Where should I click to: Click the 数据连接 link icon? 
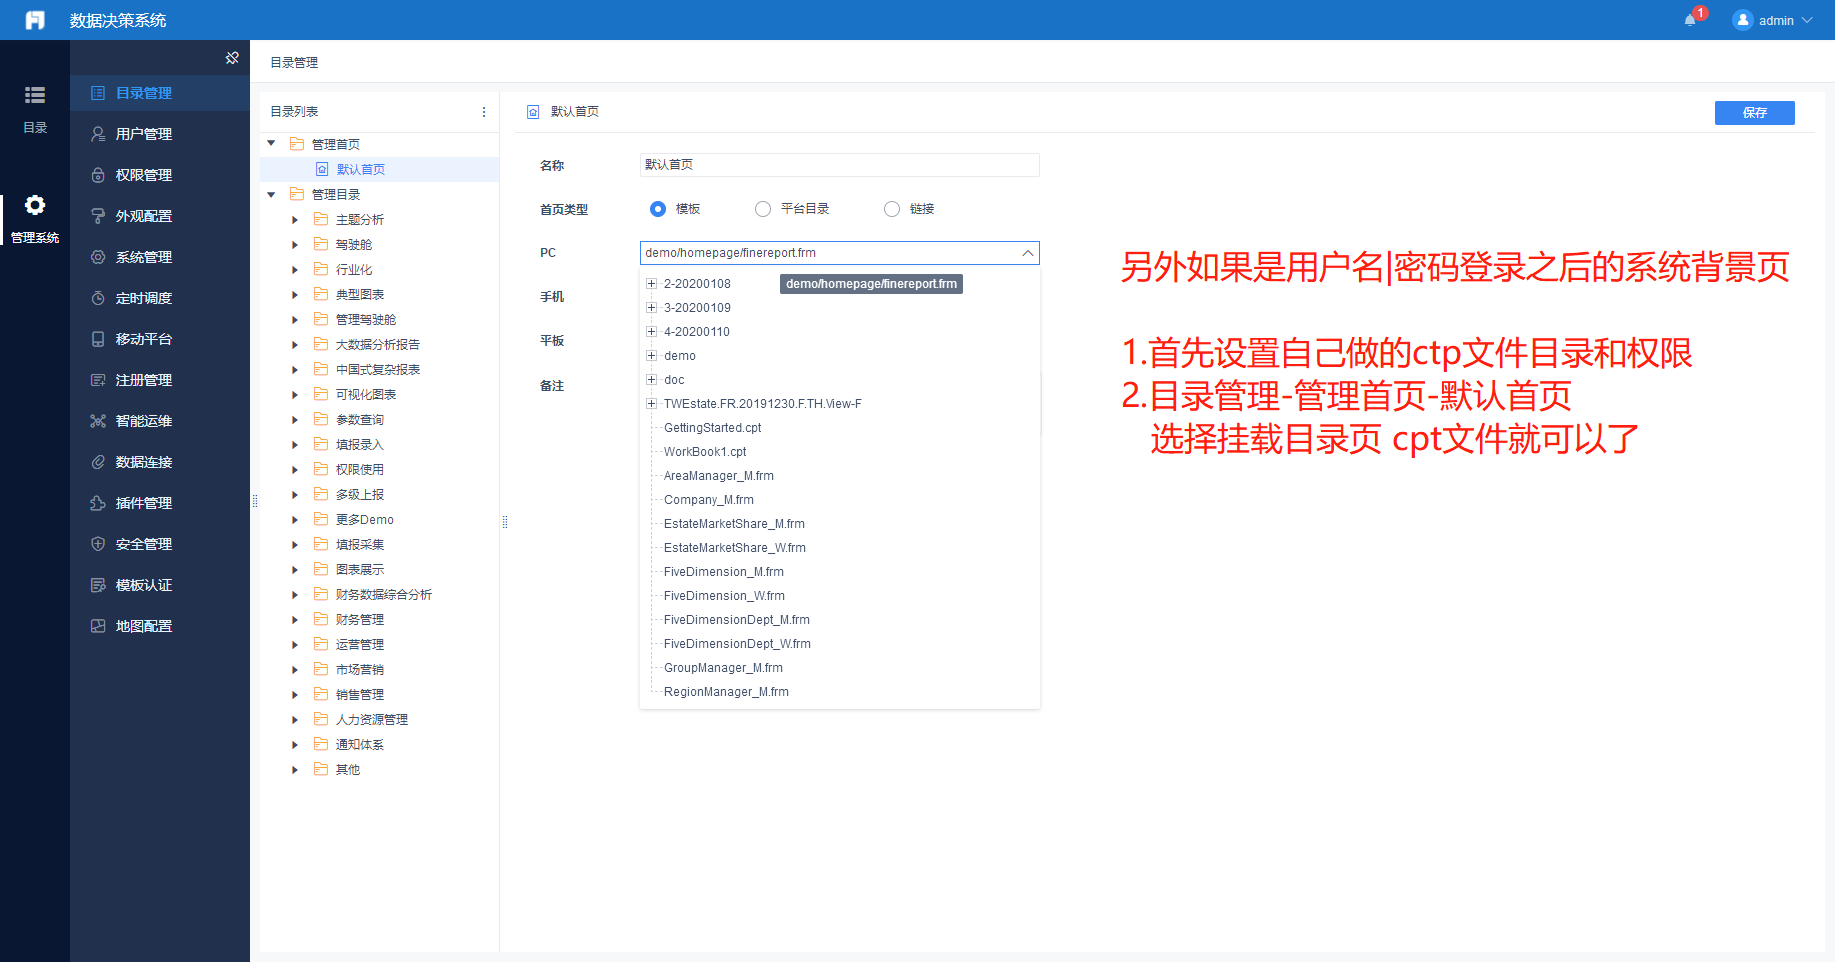coord(98,462)
